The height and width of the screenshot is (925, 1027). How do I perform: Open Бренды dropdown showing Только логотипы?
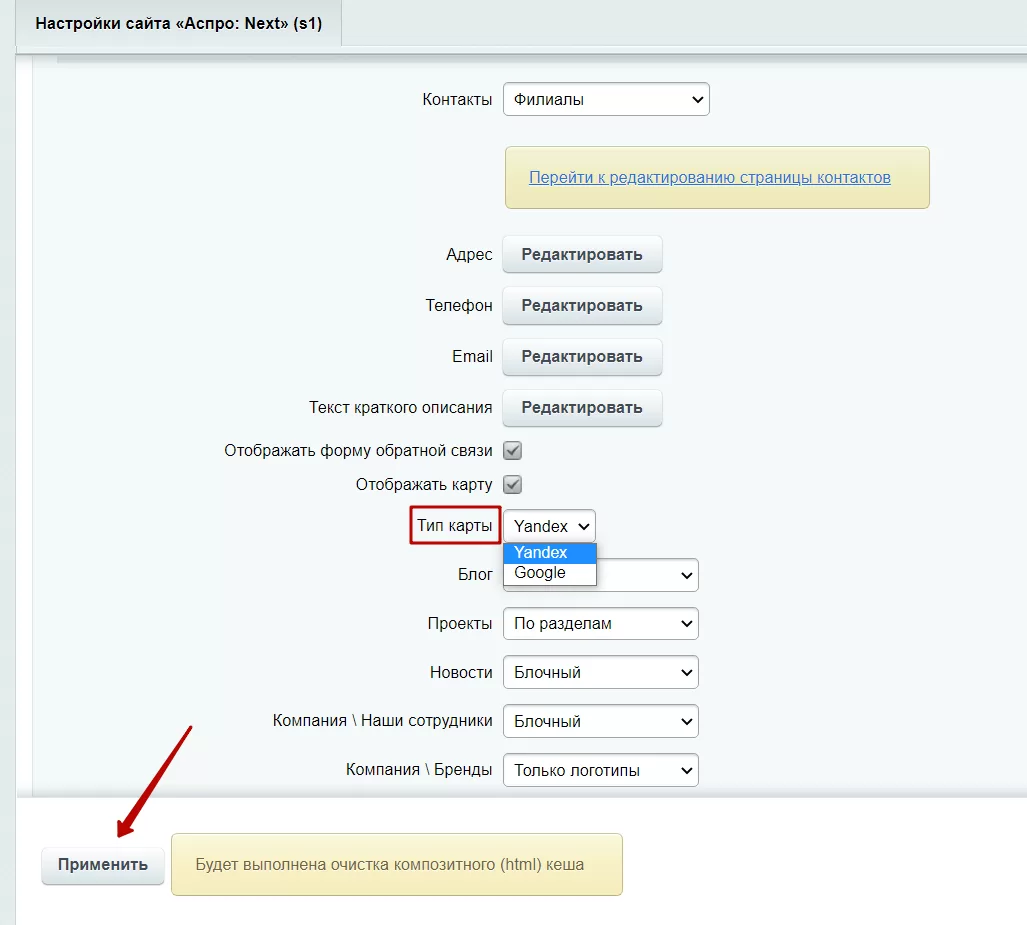(x=601, y=770)
